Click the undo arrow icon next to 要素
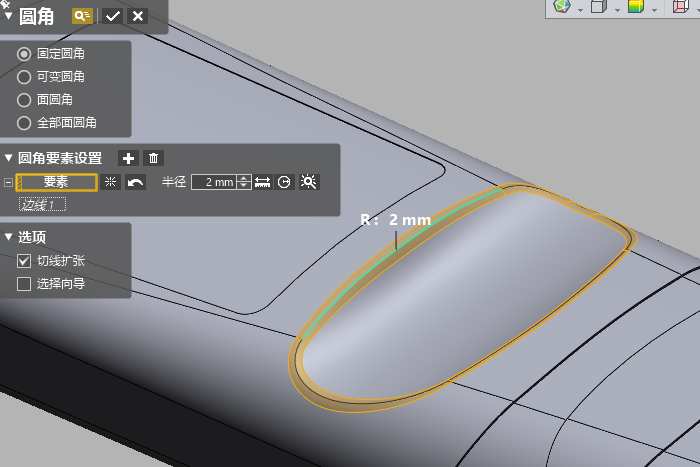This screenshot has width=700, height=467. (135, 182)
